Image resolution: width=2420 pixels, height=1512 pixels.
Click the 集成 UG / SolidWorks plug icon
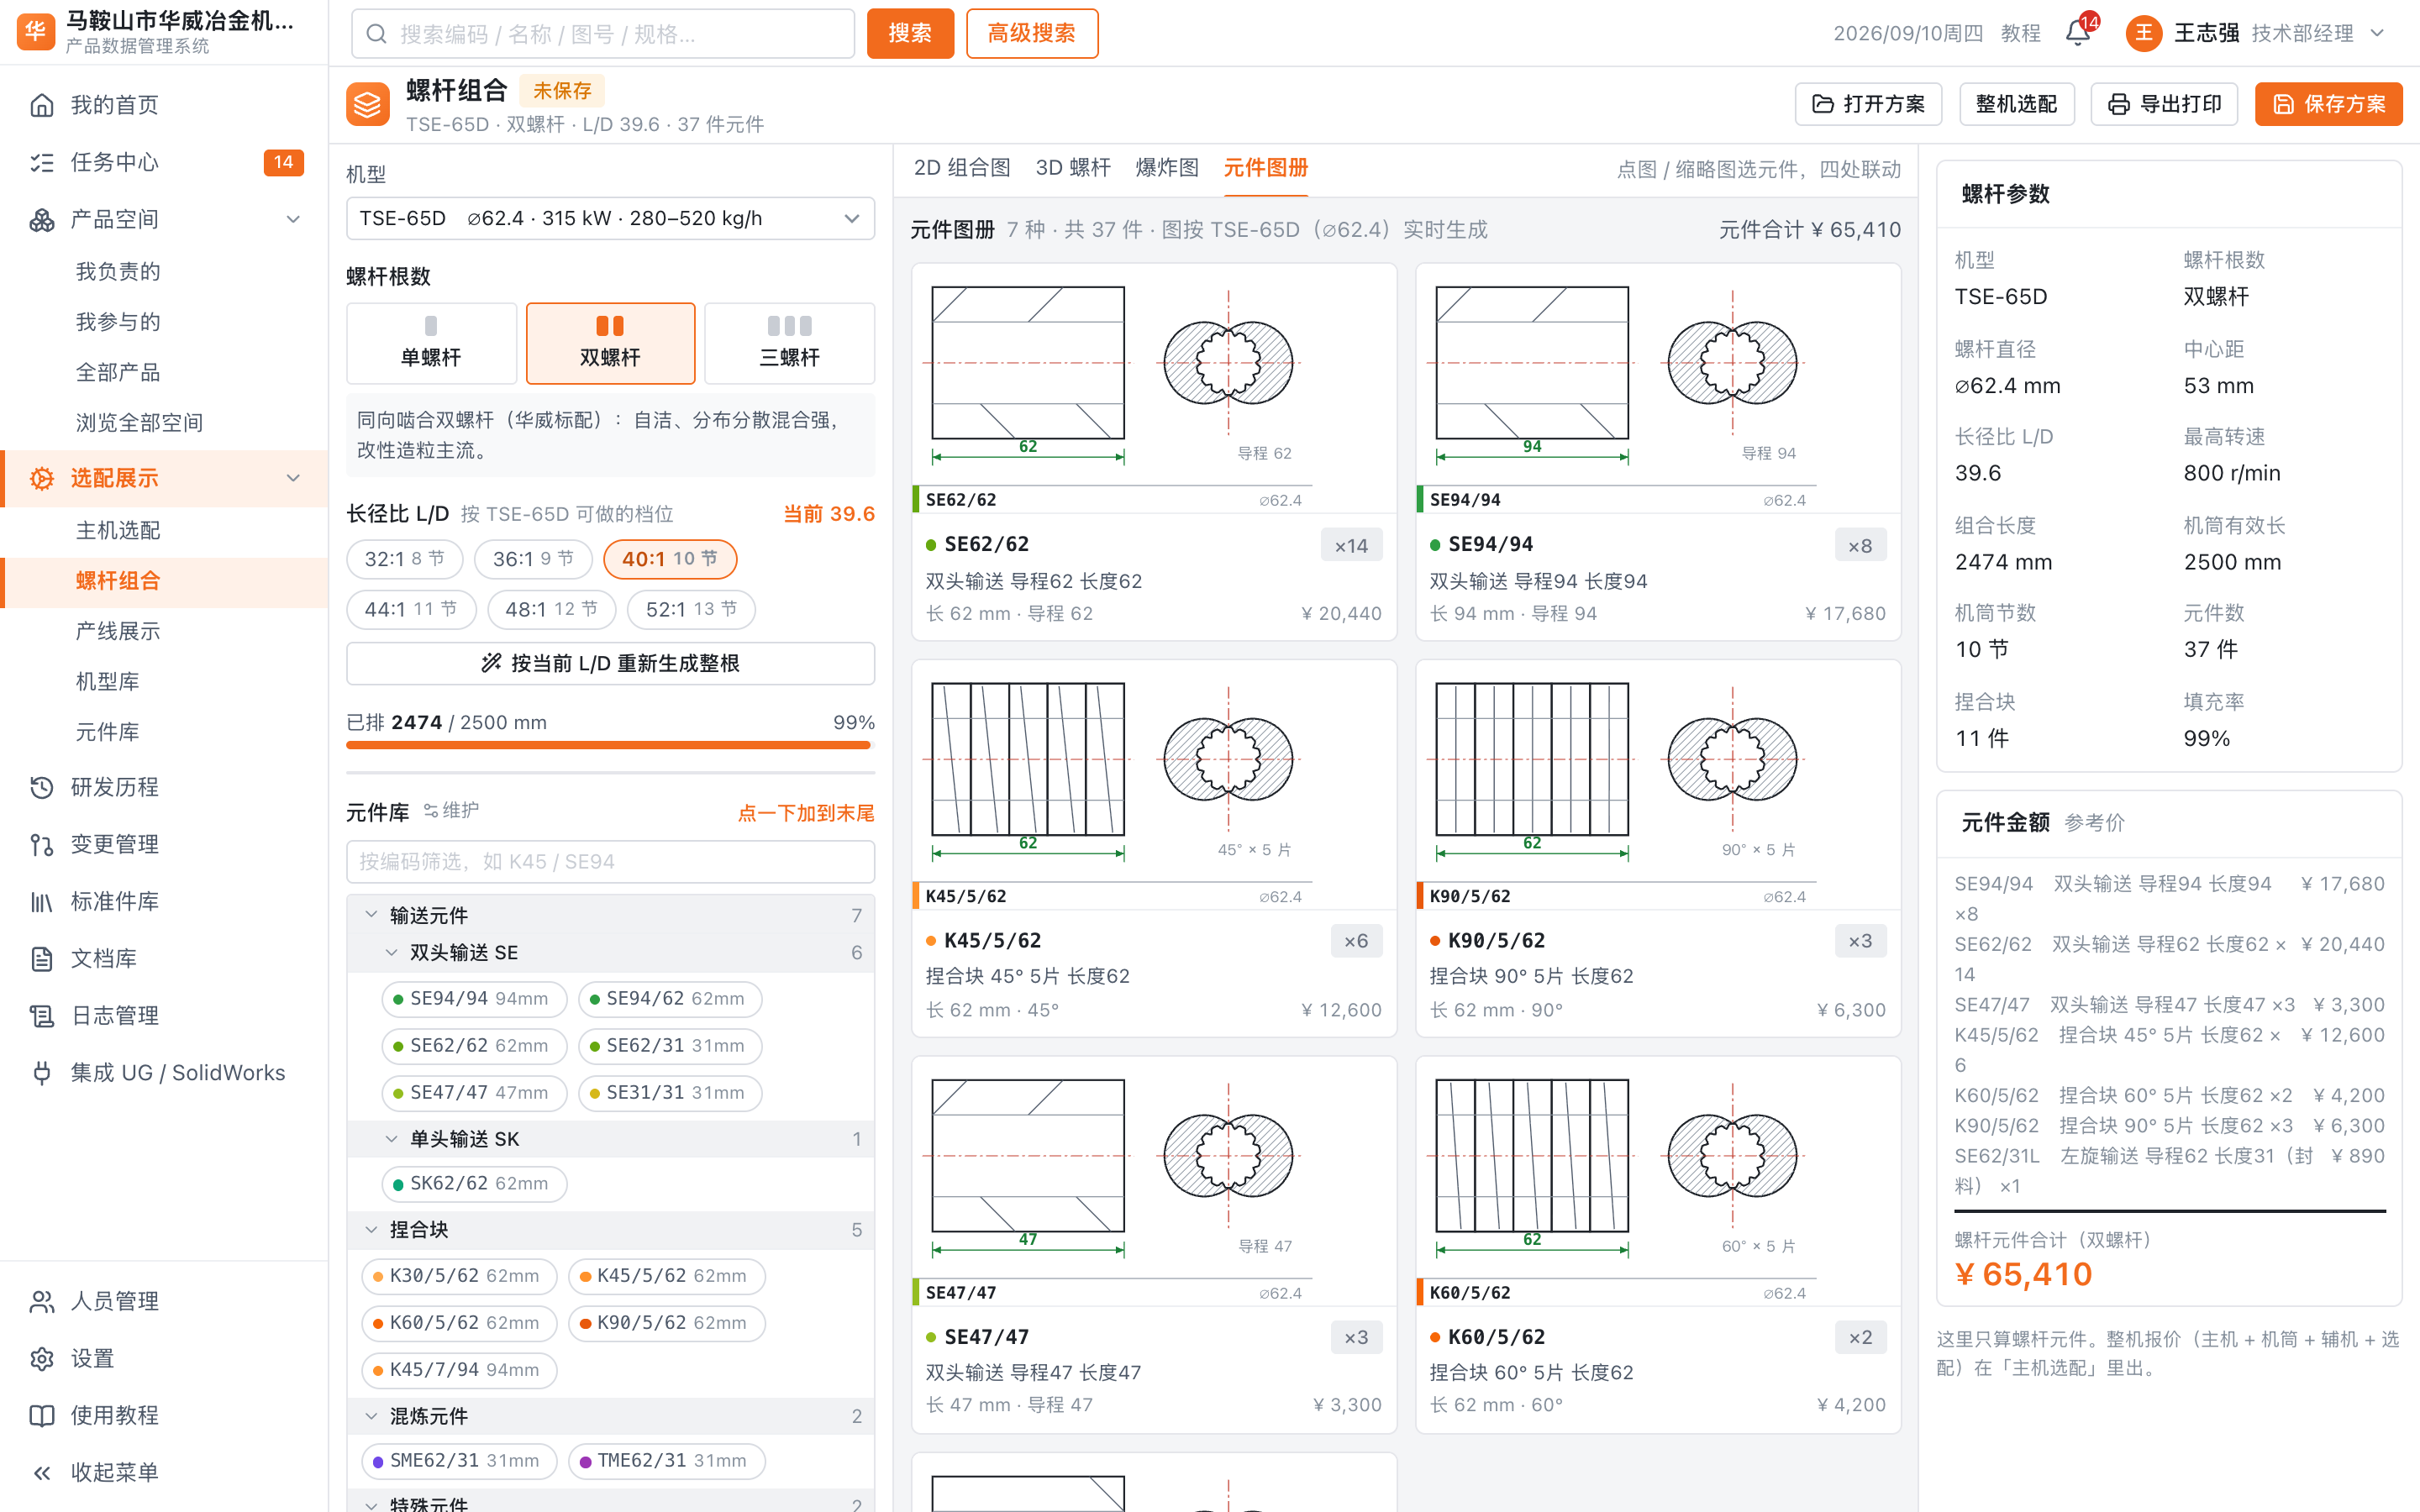[41, 1072]
